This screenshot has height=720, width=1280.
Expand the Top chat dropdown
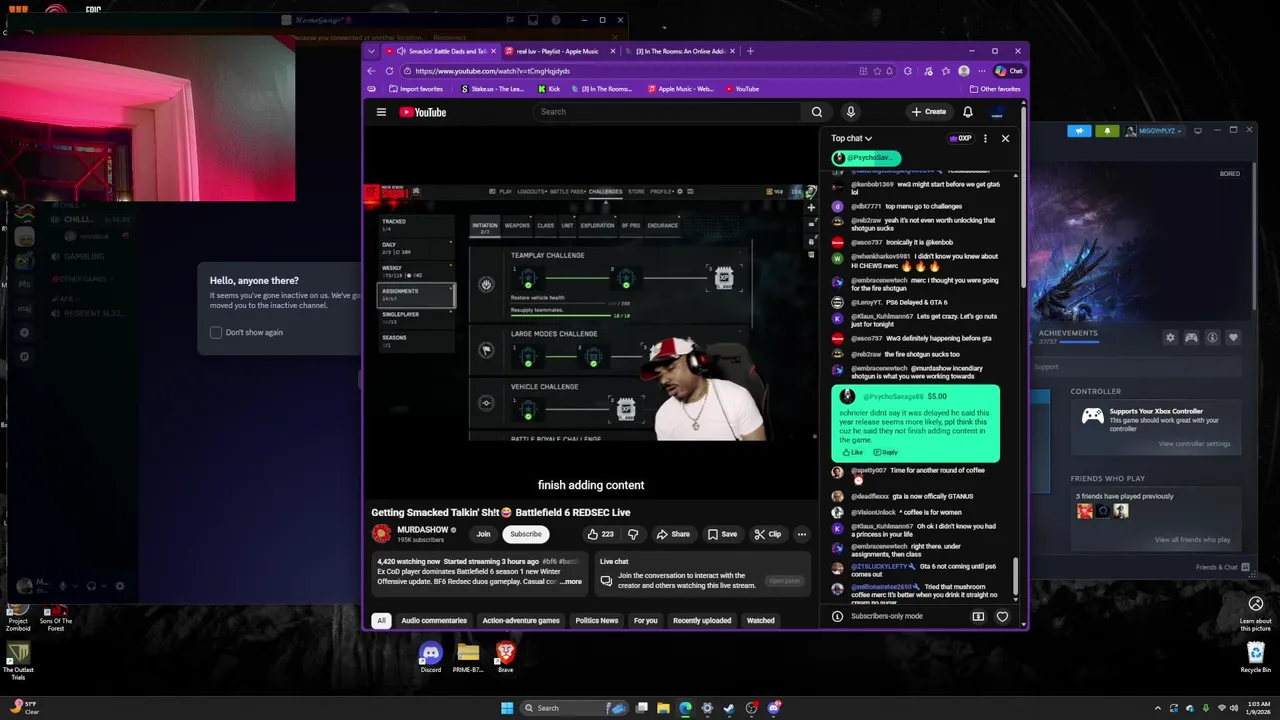pyautogui.click(x=851, y=138)
